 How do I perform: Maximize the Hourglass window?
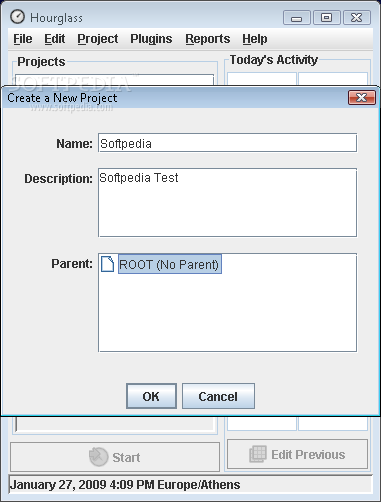327,18
